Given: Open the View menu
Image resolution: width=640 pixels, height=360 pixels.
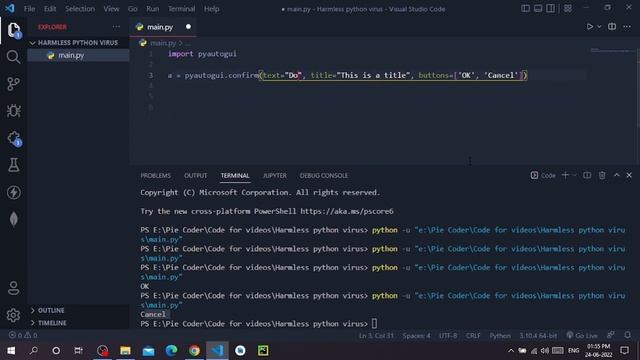Looking at the screenshot, I should click(x=111, y=9).
